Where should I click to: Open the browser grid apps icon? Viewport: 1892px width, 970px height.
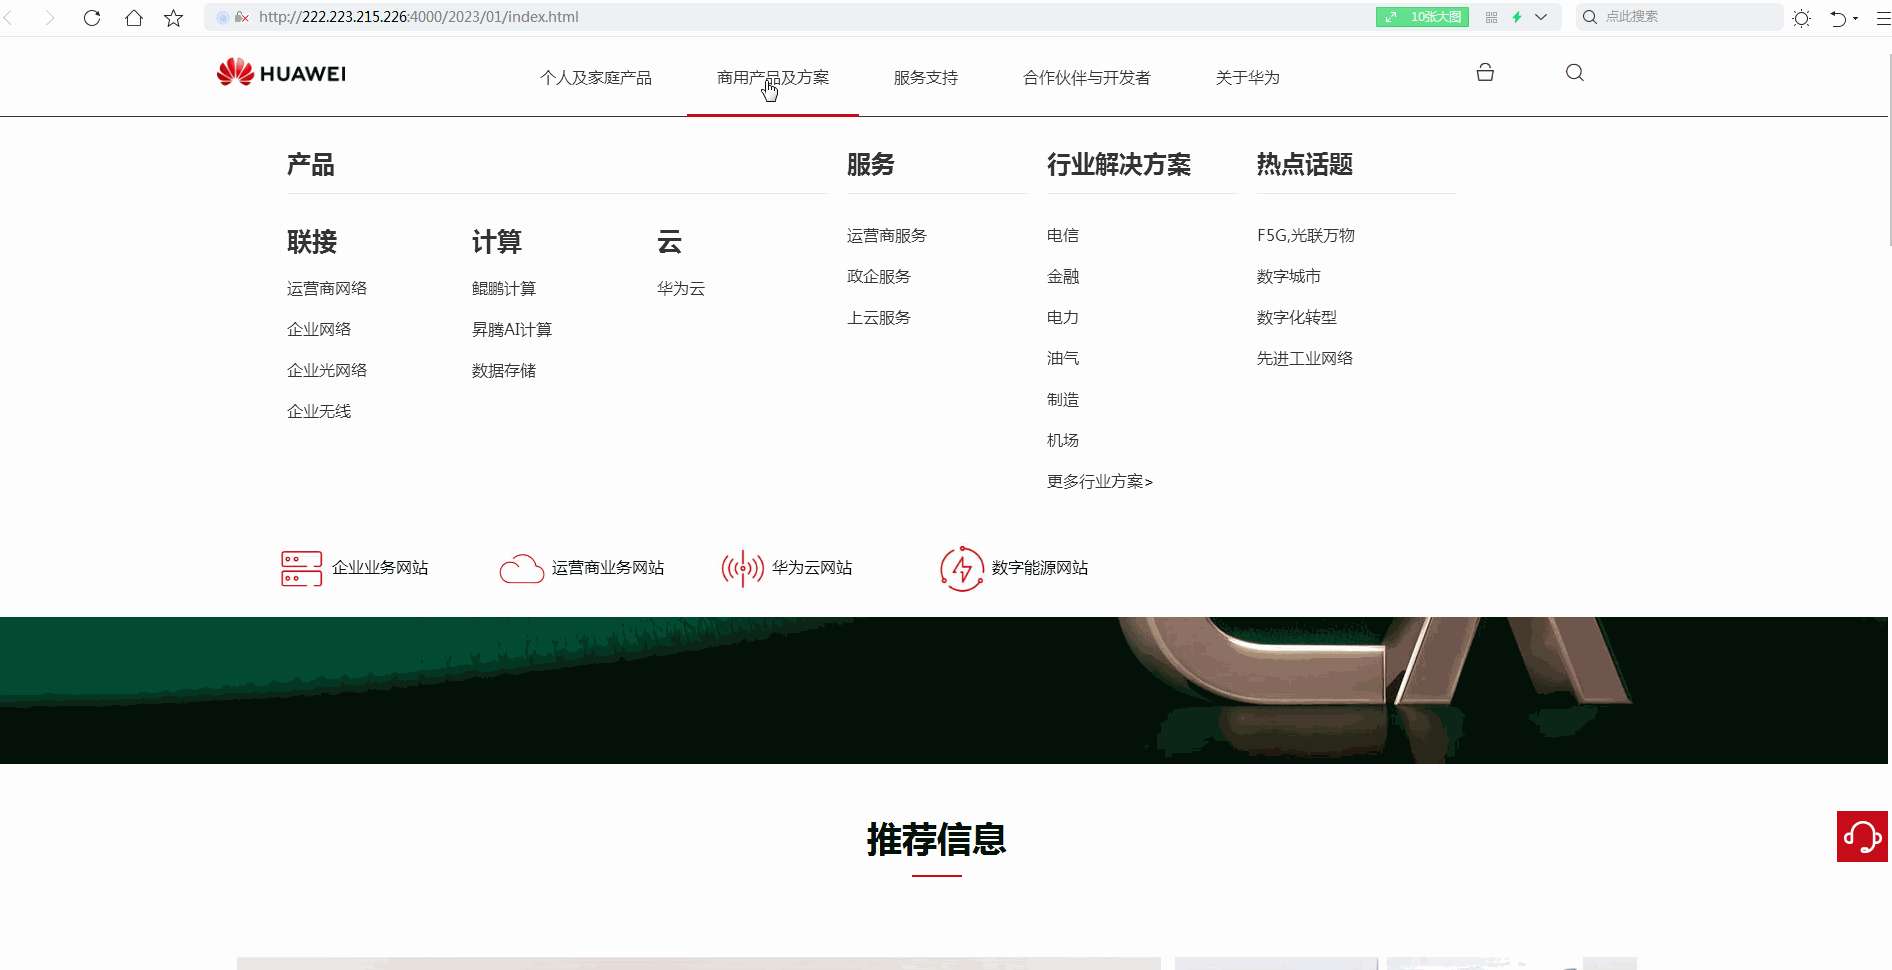[1491, 17]
